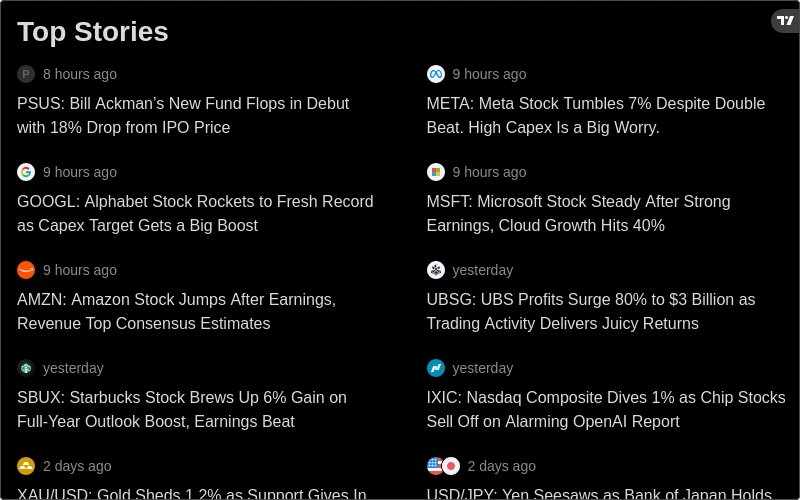Click the Microsoft logo icon
Screen dimensions: 800x500
(x=436, y=172)
